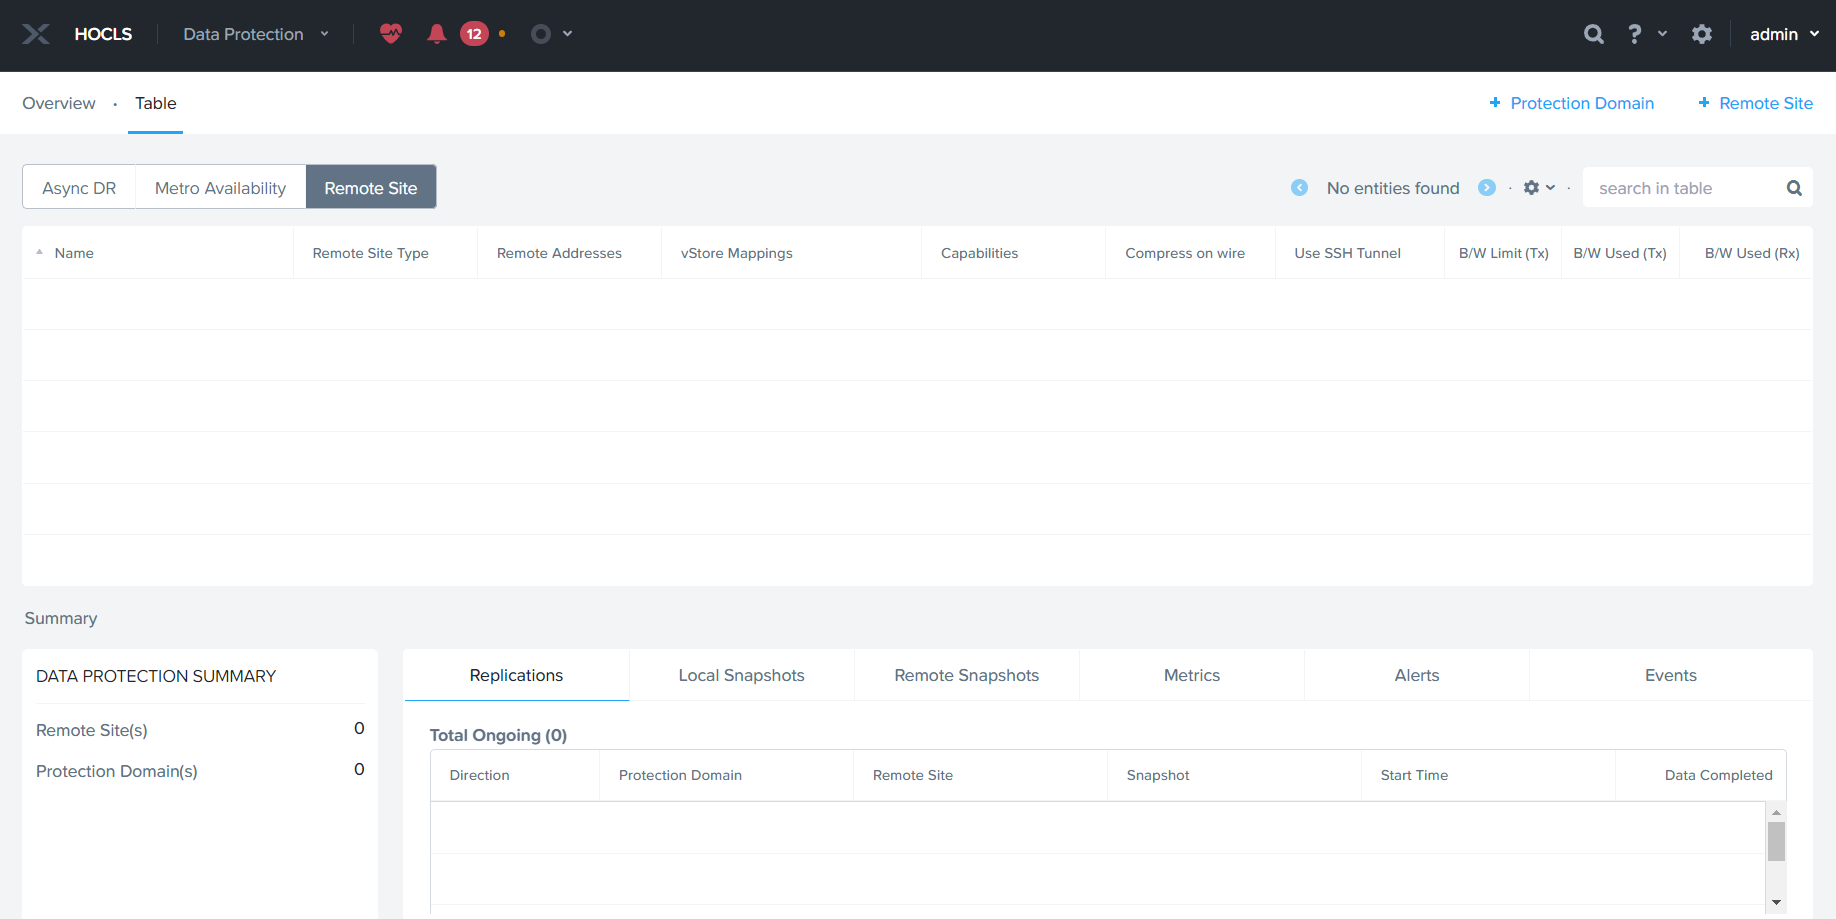Add a new Protection Domain
The height and width of the screenshot is (919, 1836).
click(x=1571, y=103)
